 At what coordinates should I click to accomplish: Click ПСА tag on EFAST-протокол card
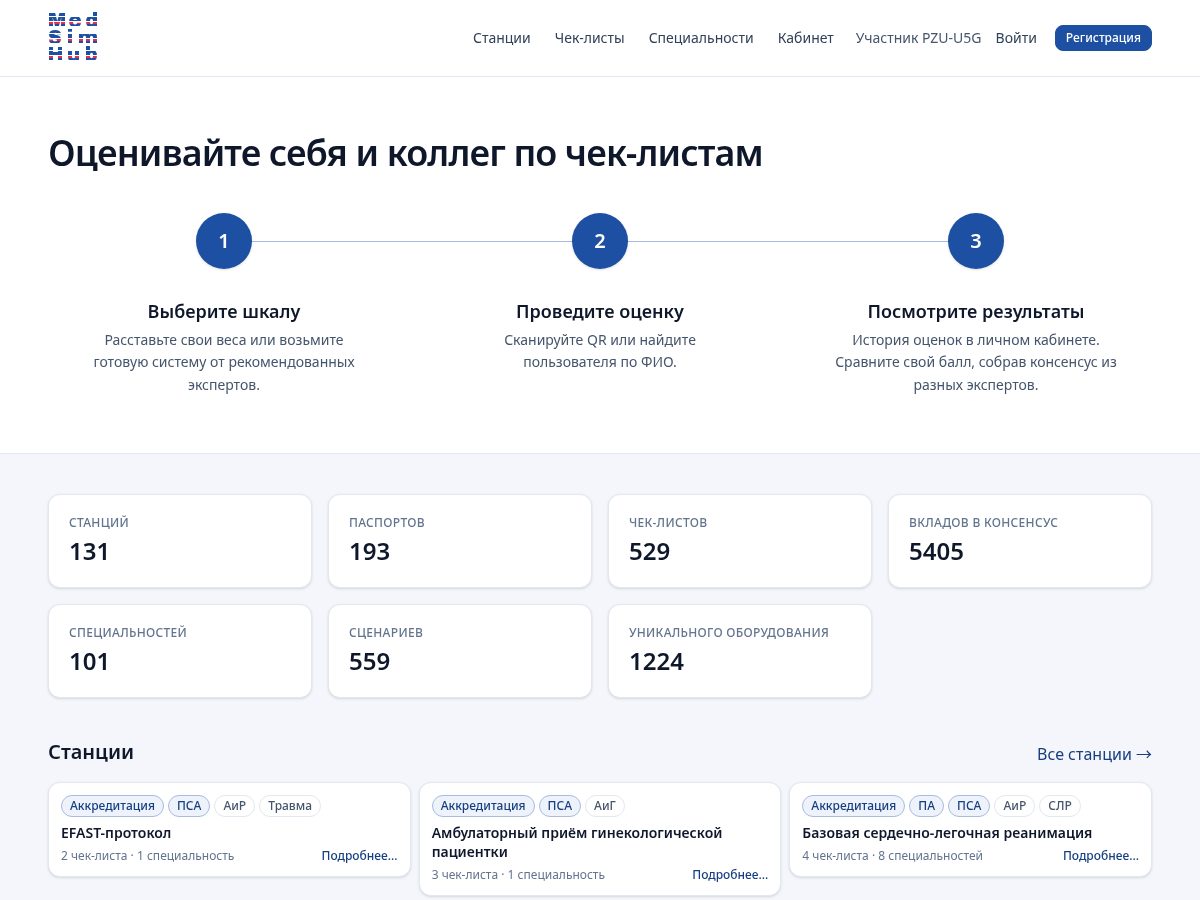point(189,805)
